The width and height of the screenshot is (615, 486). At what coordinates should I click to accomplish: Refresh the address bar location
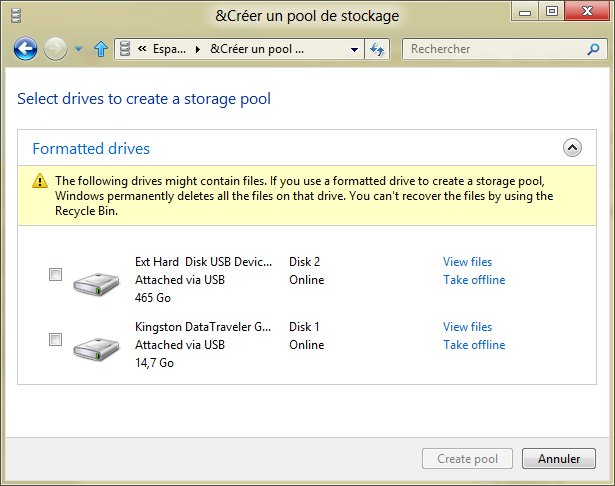(x=378, y=49)
